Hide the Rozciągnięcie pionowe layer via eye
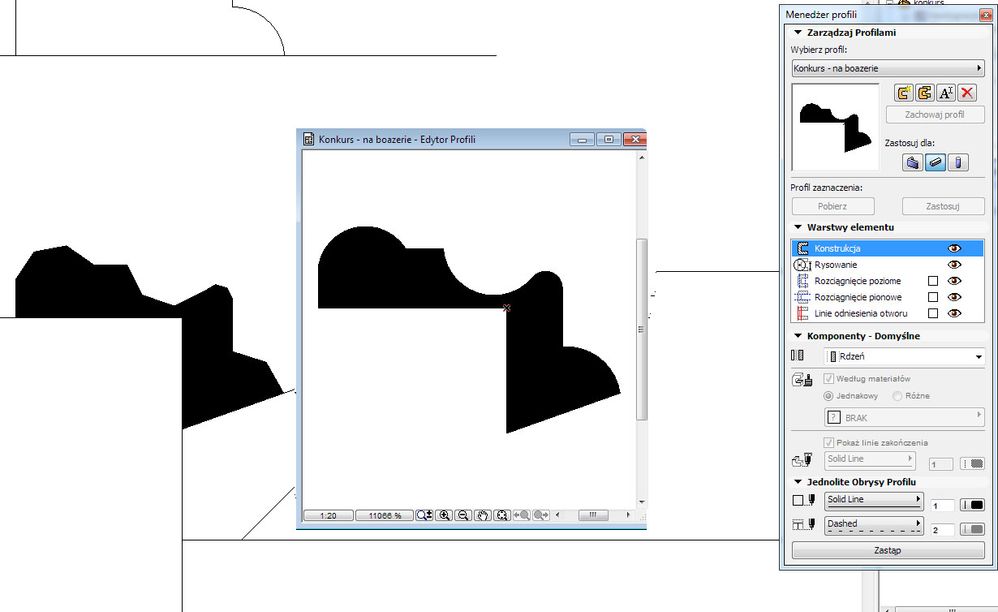Image resolution: width=998 pixels, height=612 pixels. point(954,297)
